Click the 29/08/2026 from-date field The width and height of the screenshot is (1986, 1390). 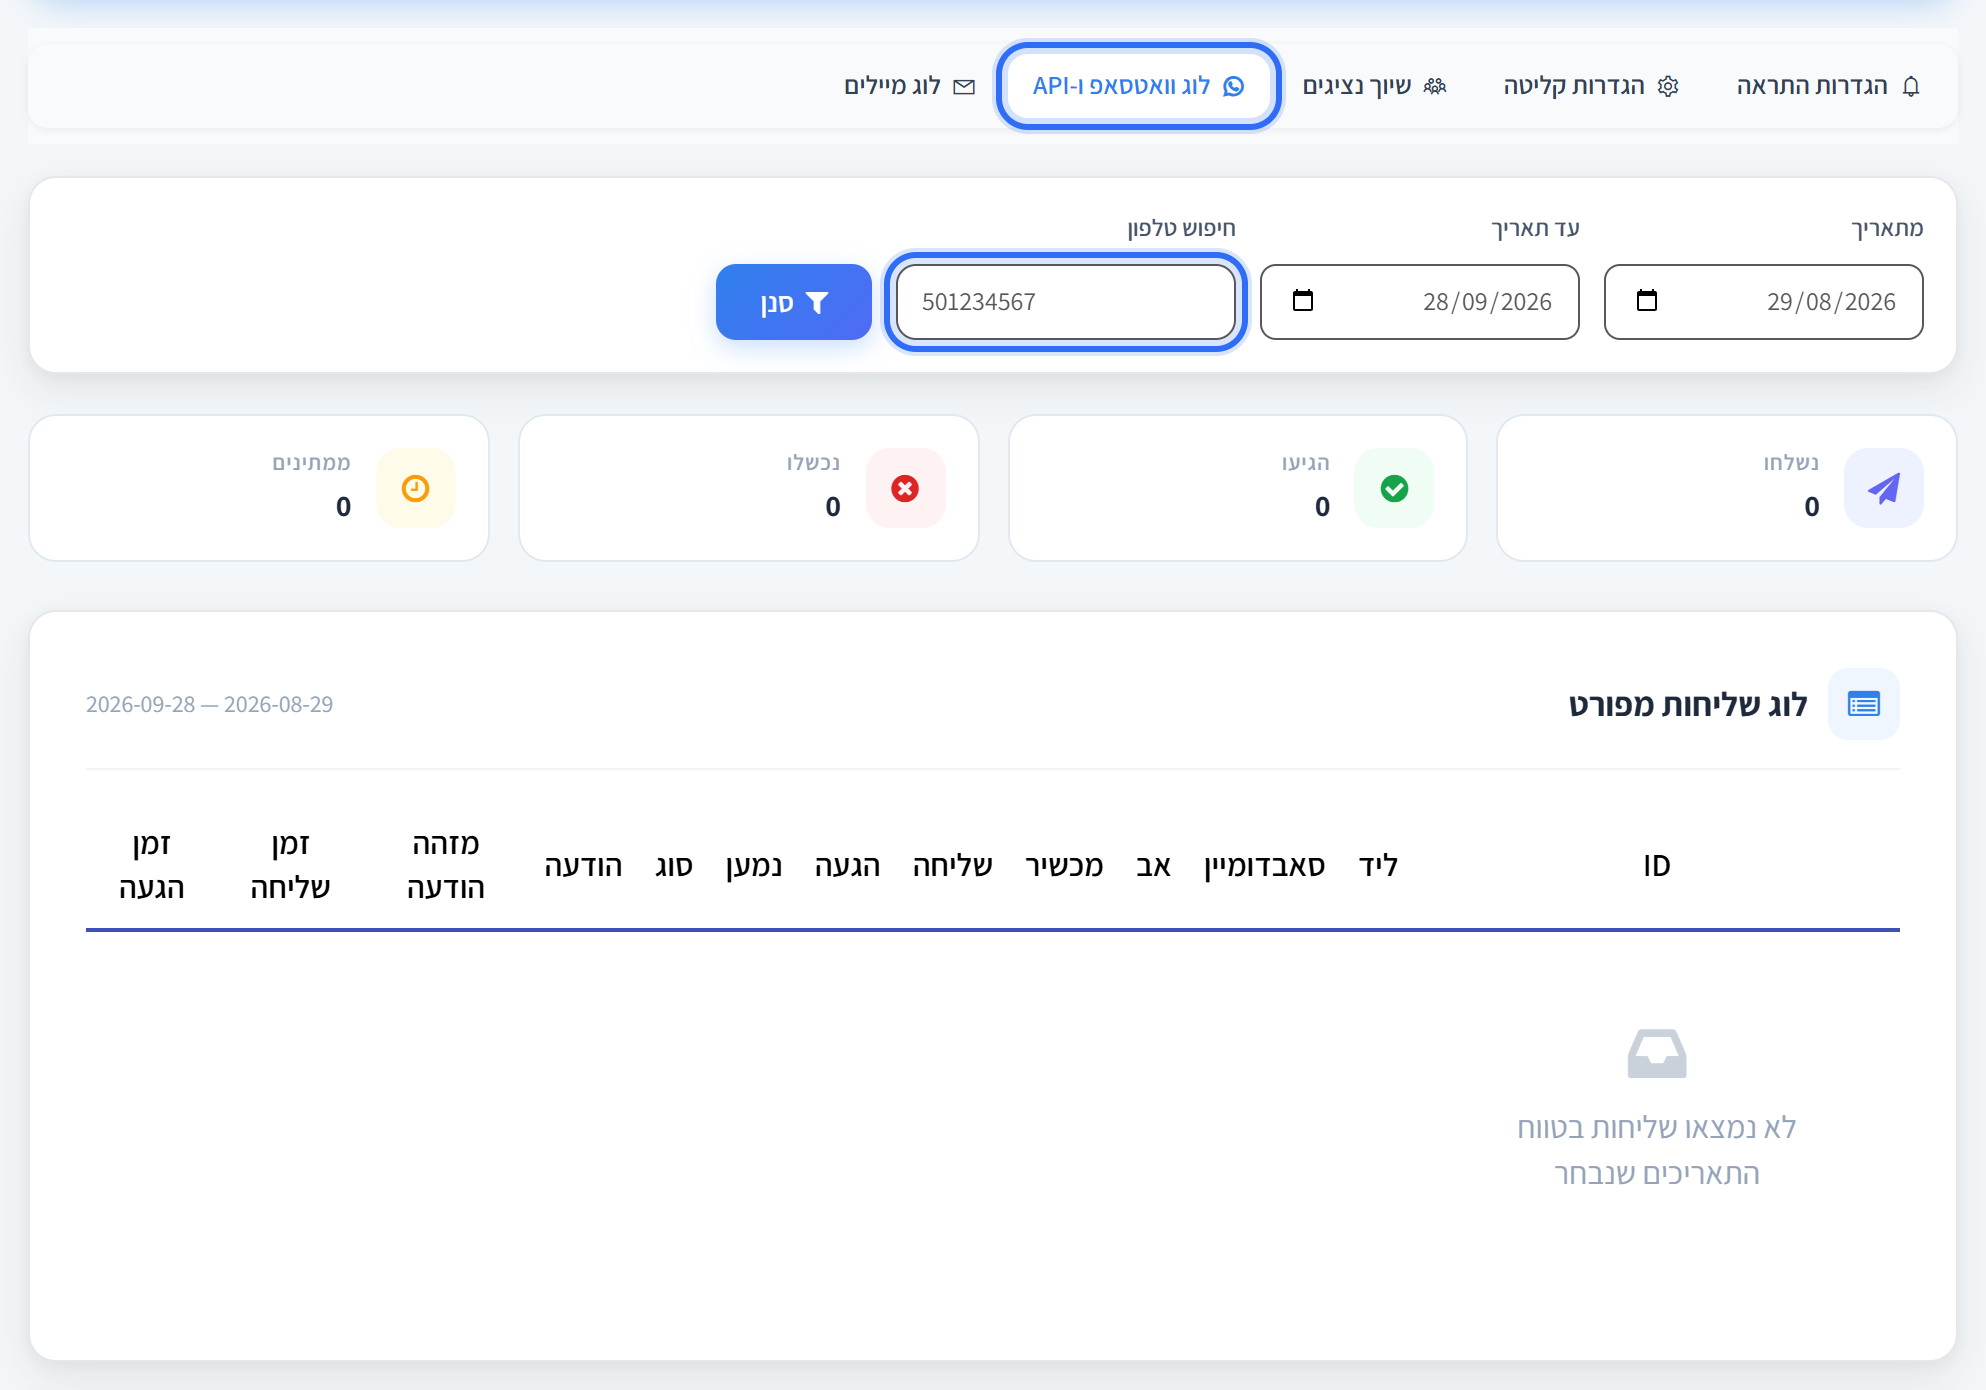tap(1764, 302)
